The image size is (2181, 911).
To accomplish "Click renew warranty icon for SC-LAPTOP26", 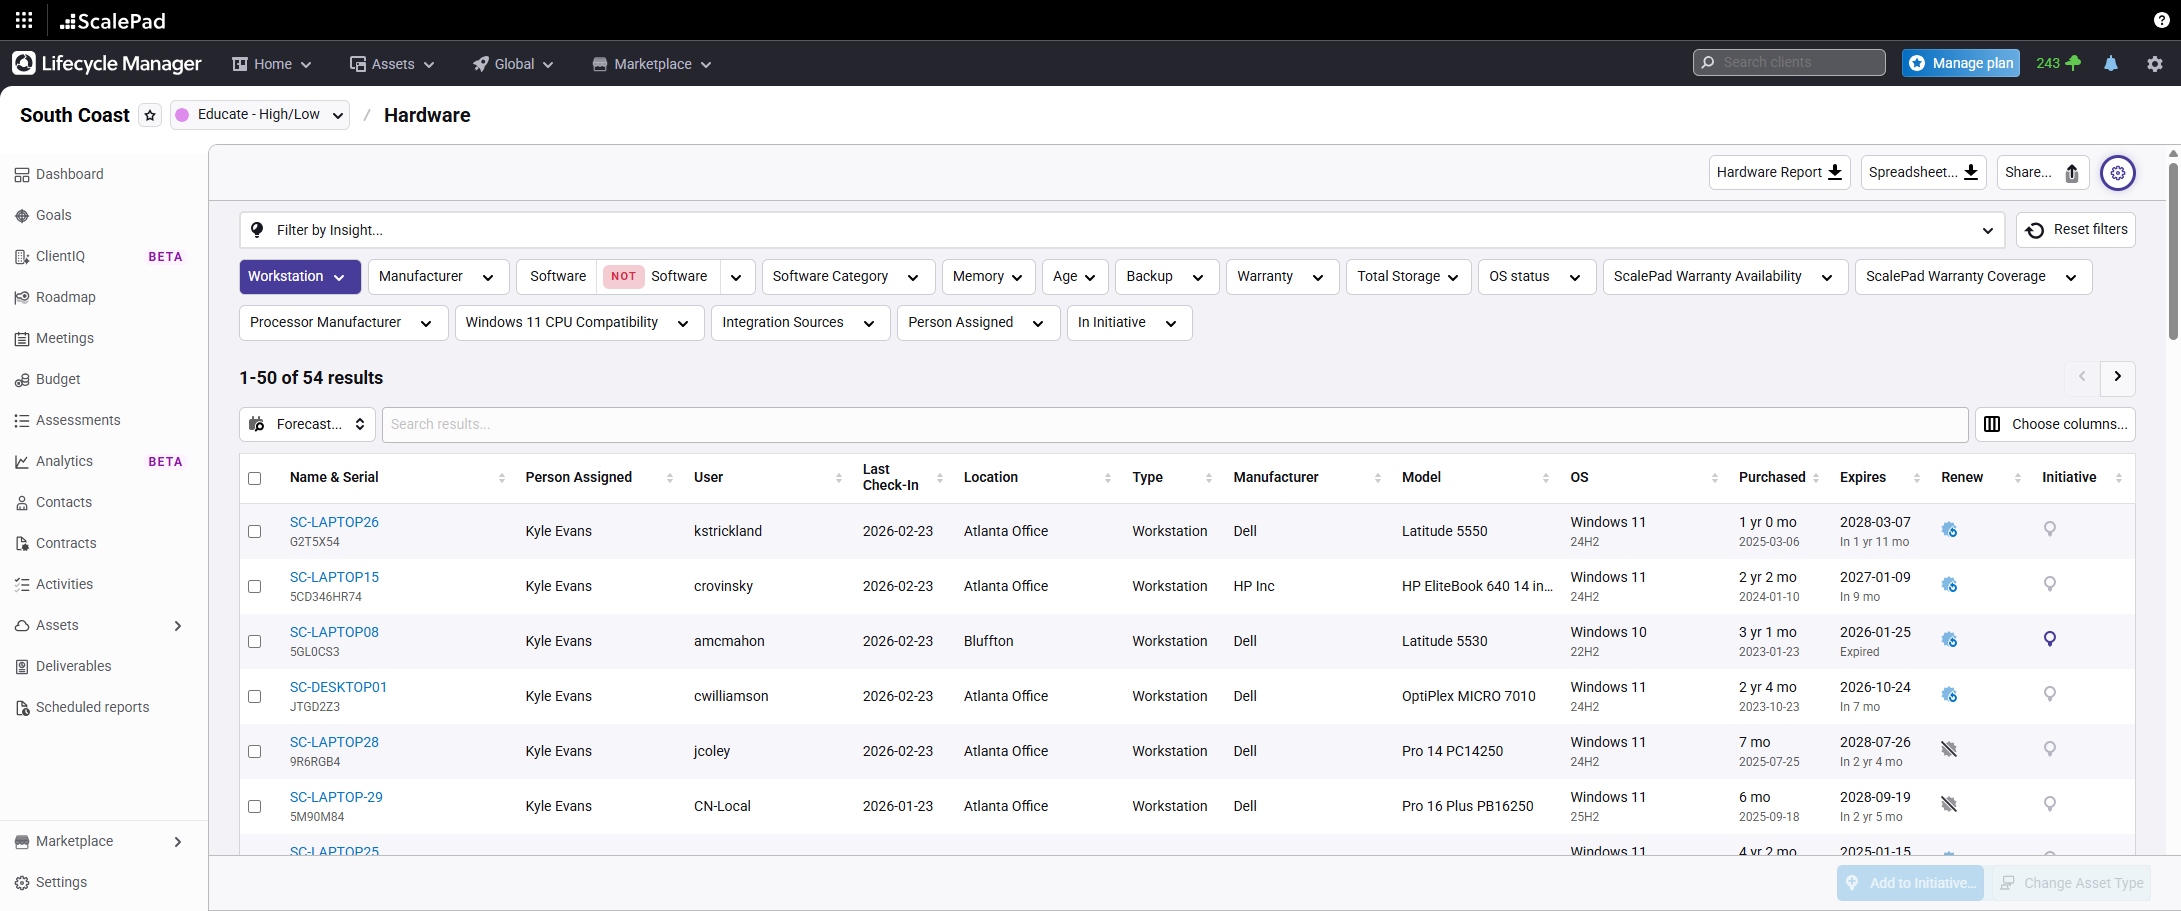I will (1949, 530).
